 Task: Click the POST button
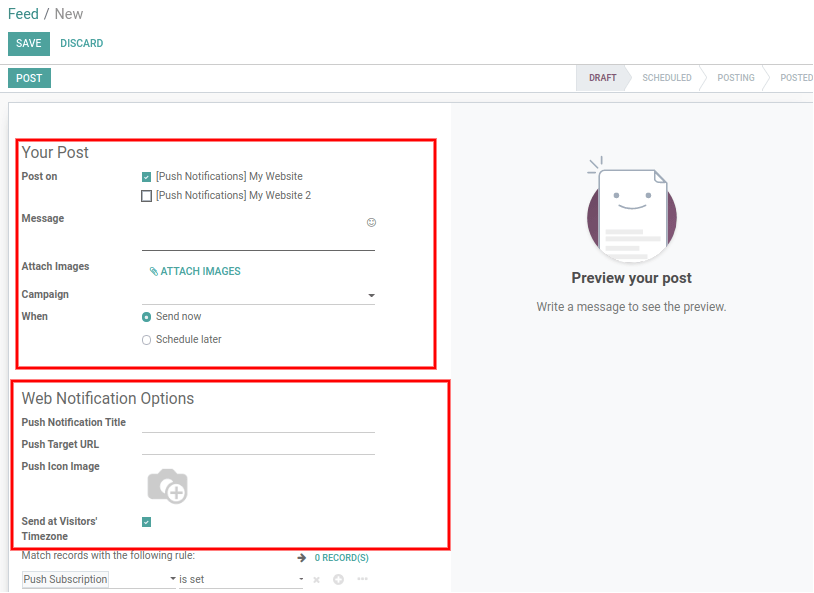(x=29, y=78)
